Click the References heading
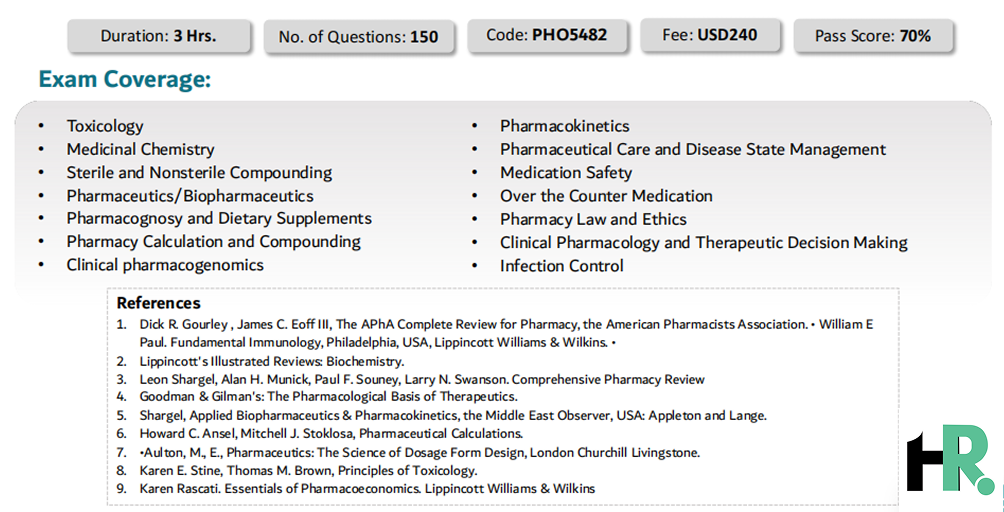The image size is (1004, 512). click(x=158, y=303)
